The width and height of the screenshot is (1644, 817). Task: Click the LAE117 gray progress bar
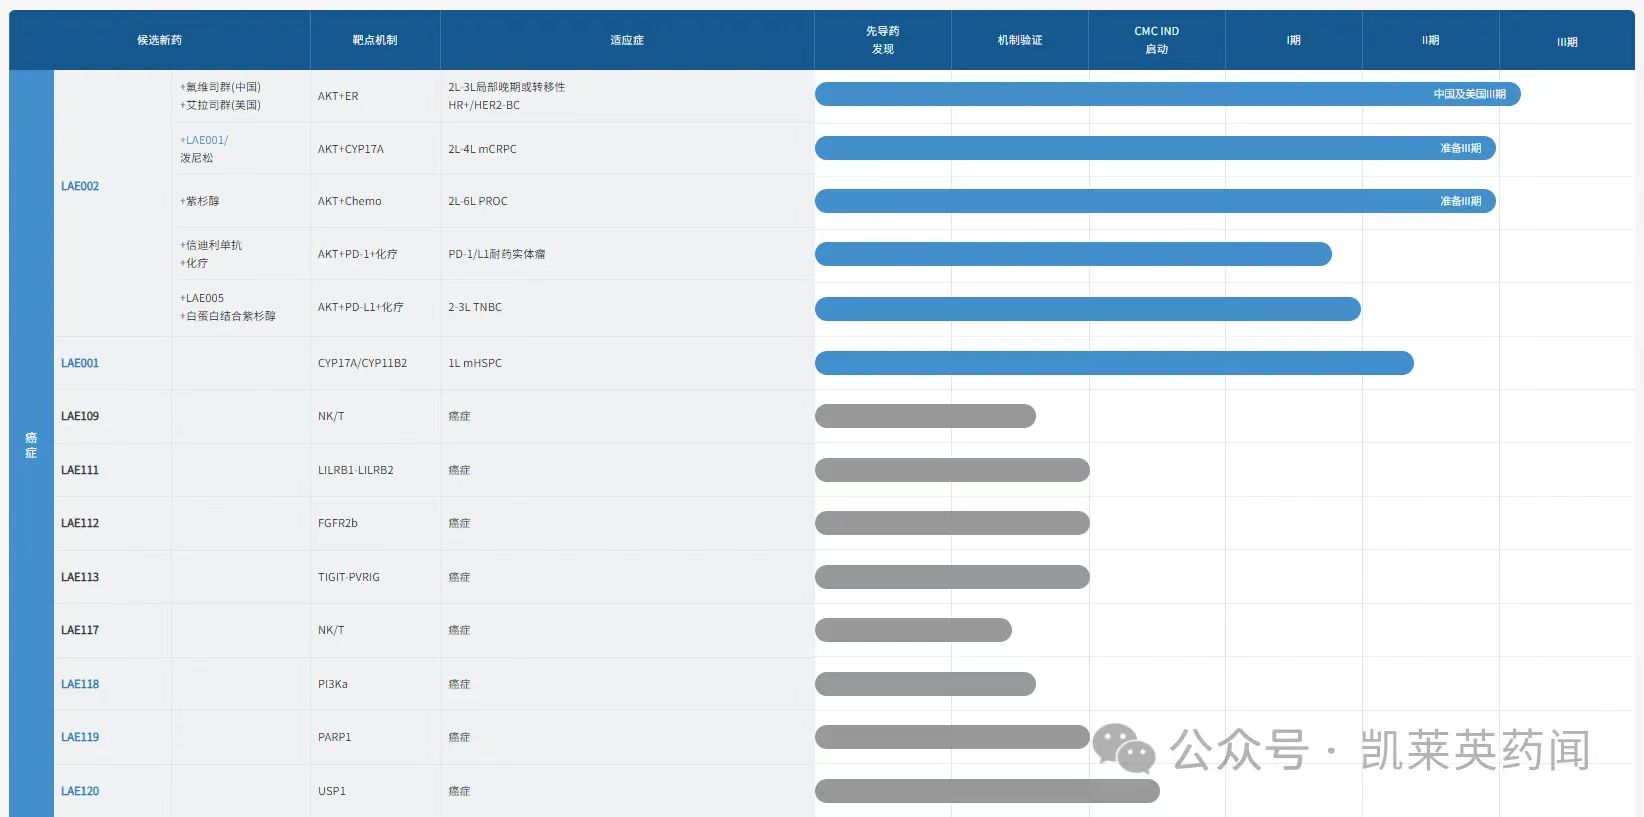pos(913,630)
